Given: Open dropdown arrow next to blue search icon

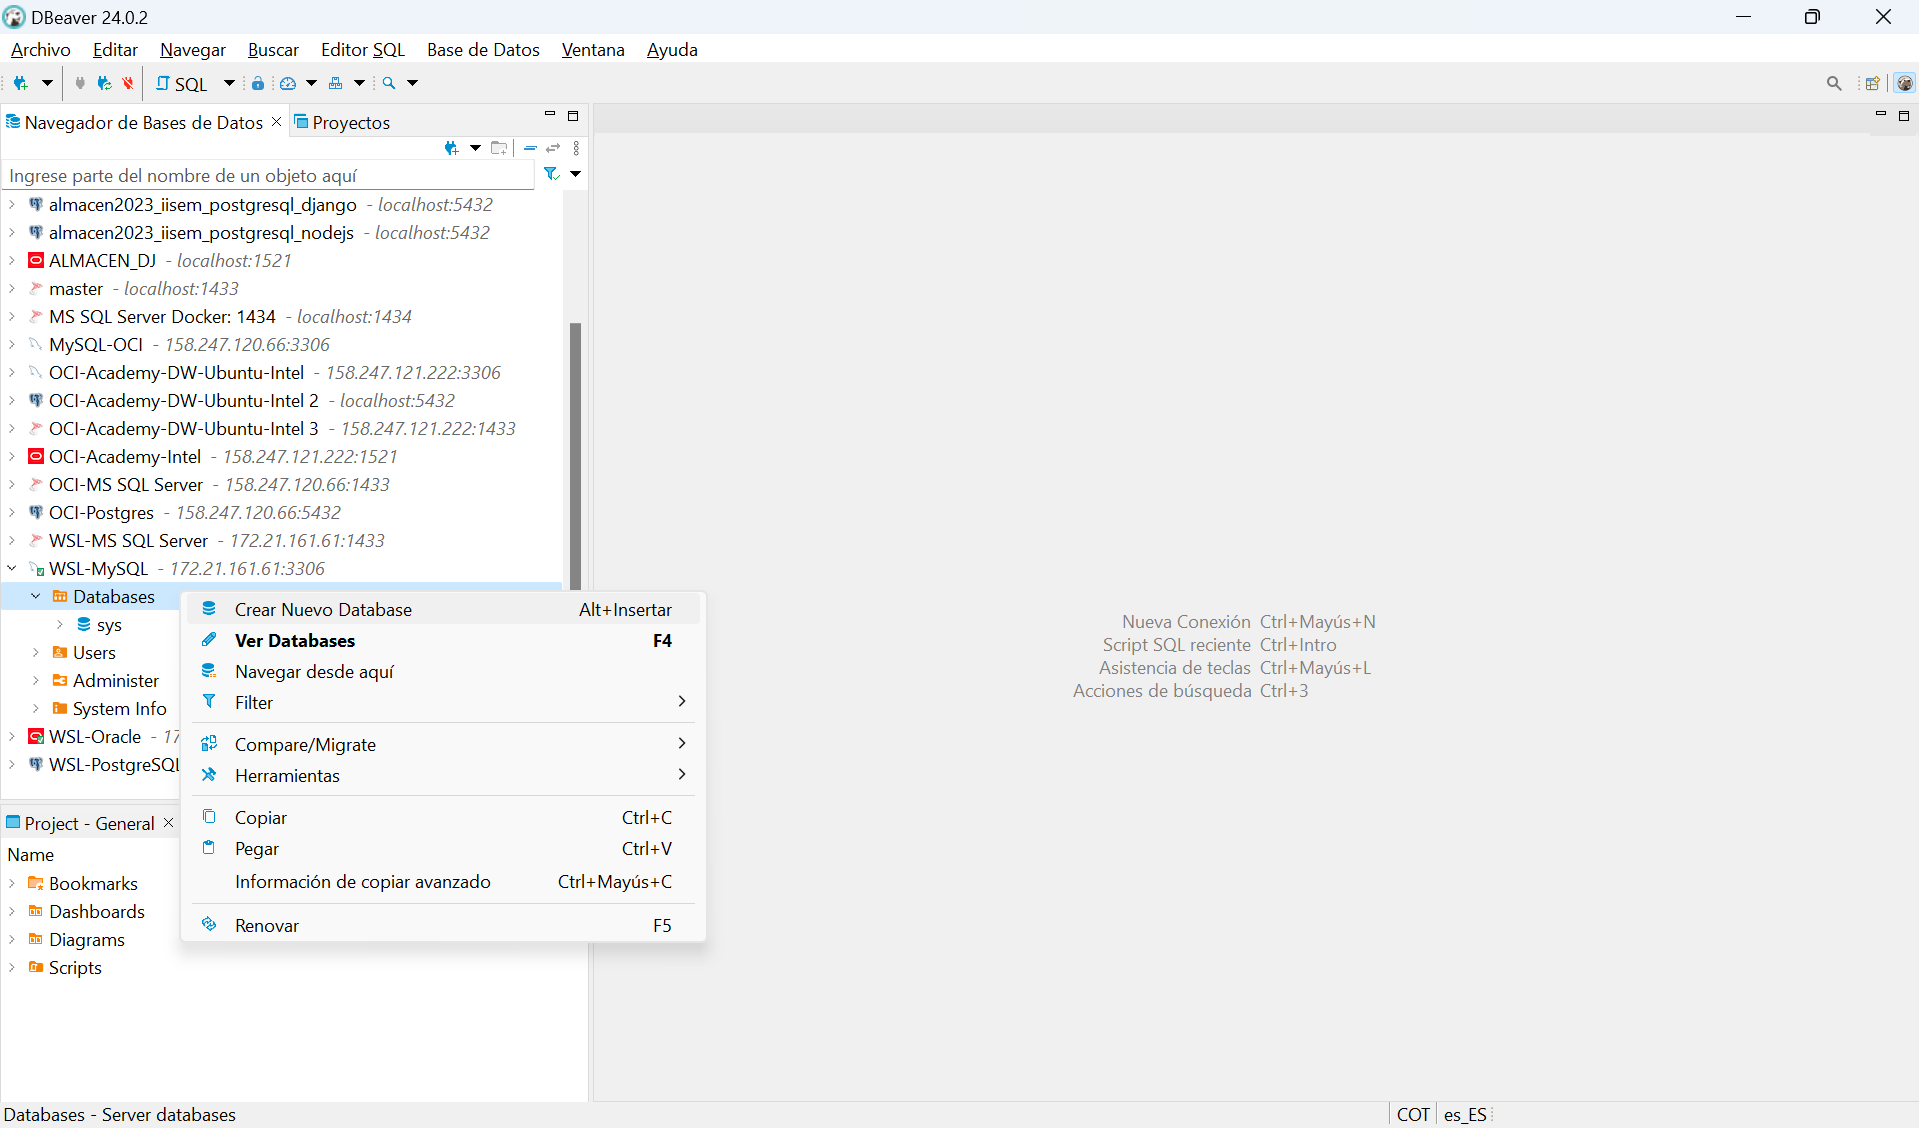Looking at the screenshot, I should (412, 83).
